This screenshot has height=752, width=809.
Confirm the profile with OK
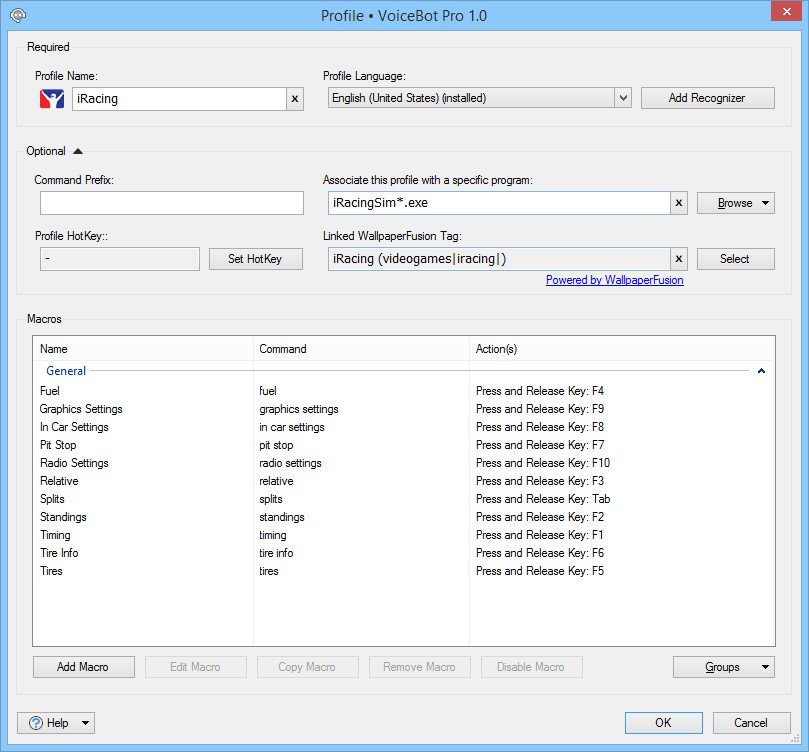[663, 723]
